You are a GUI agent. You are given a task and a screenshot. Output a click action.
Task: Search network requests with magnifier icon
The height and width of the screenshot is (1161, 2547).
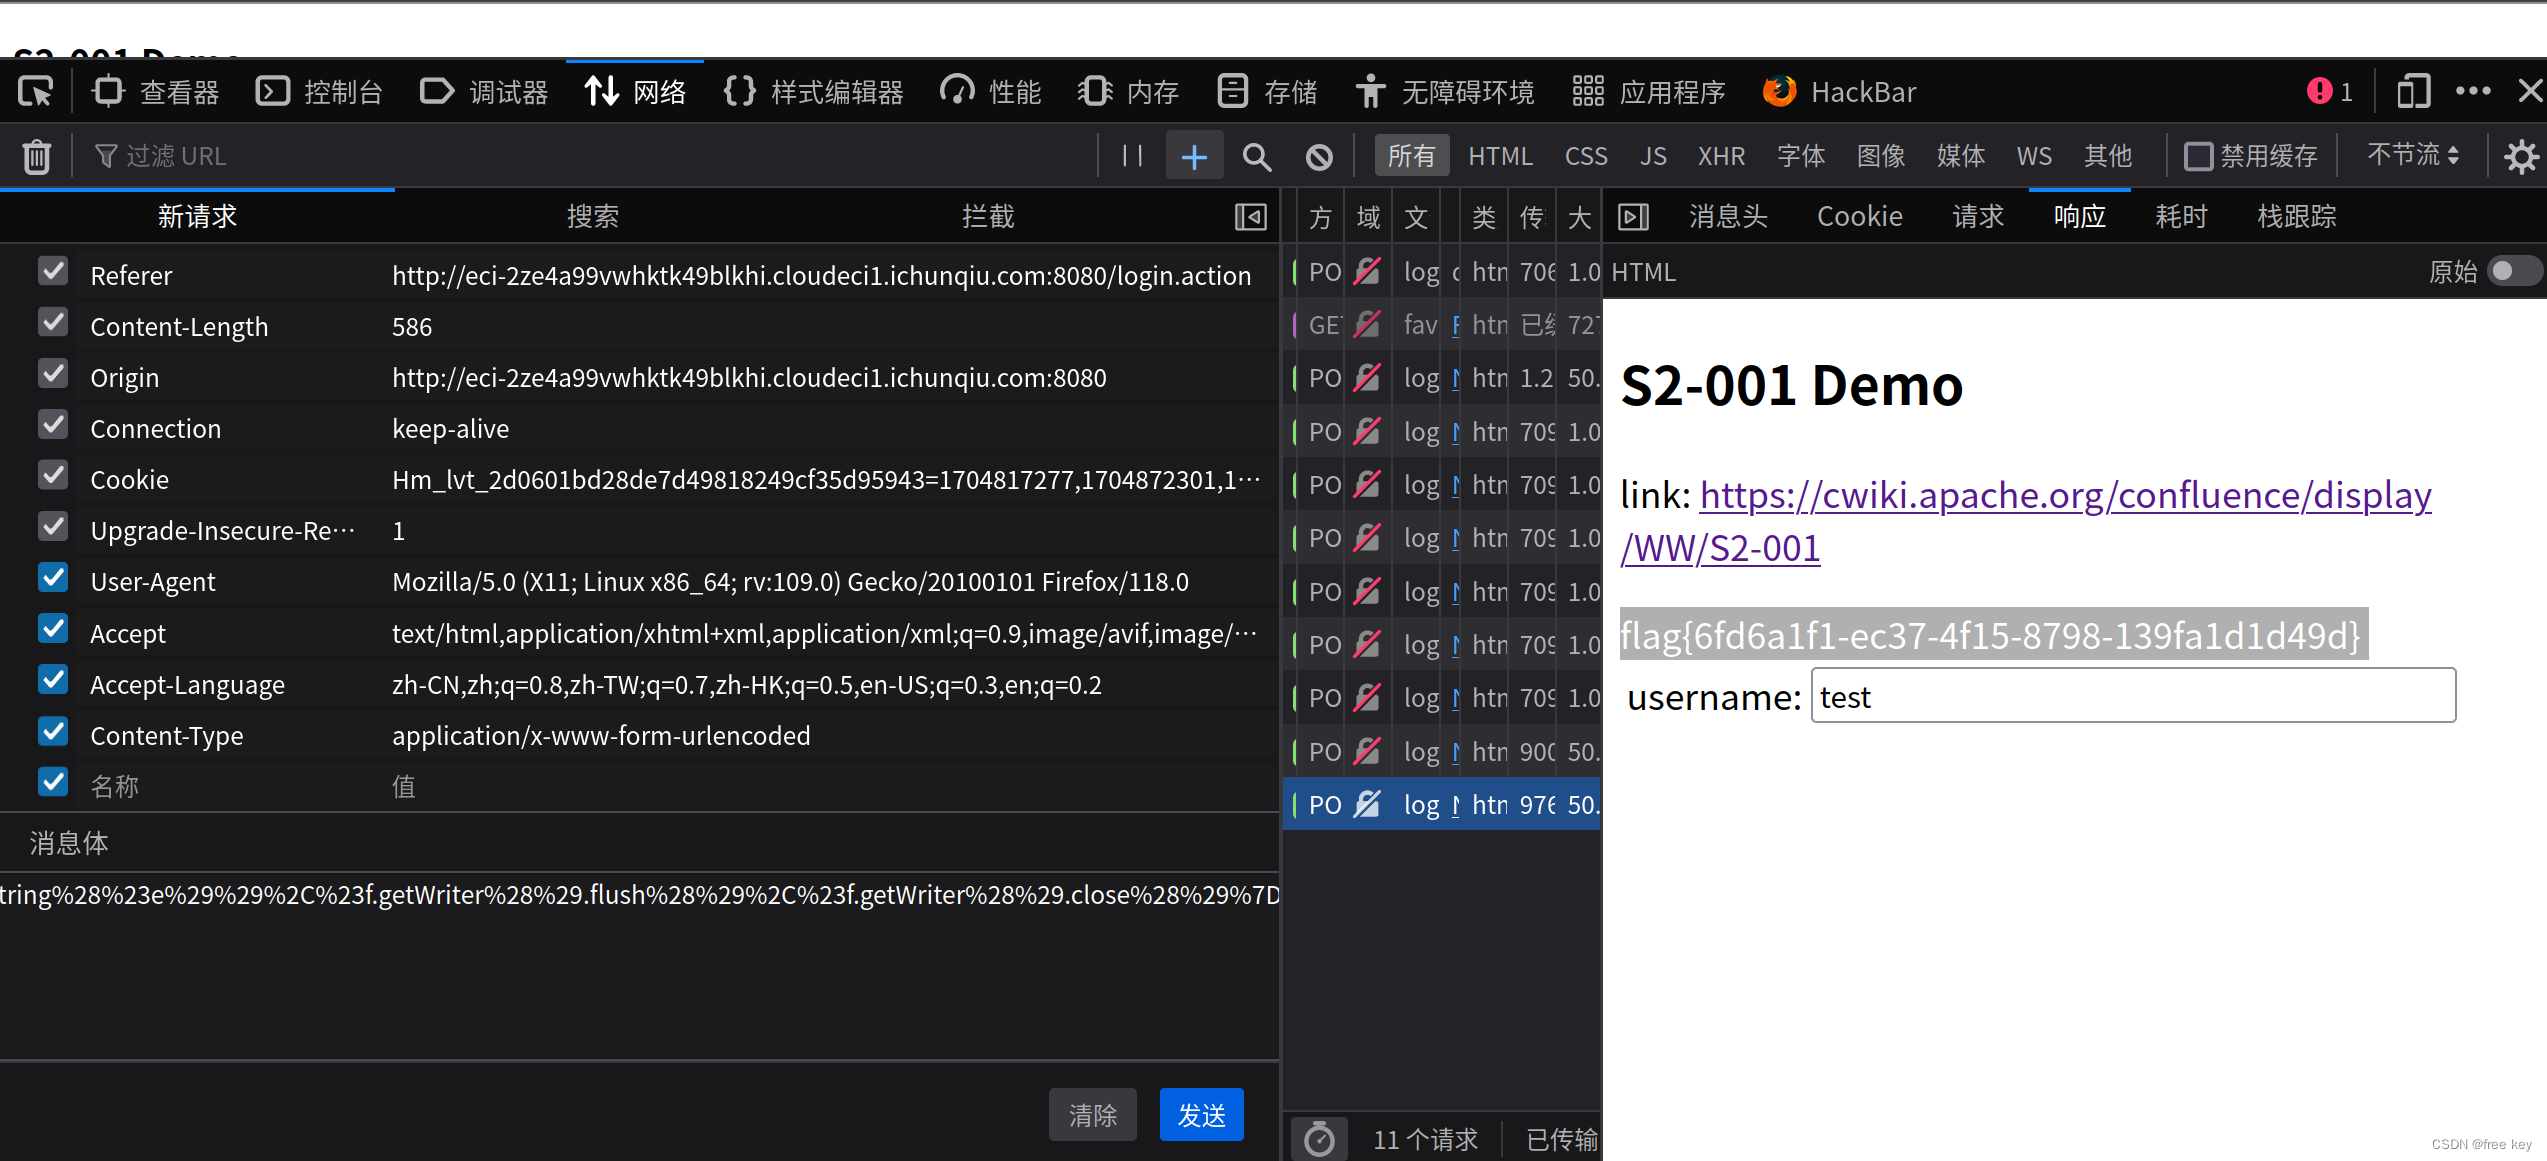click(1257, 156)
